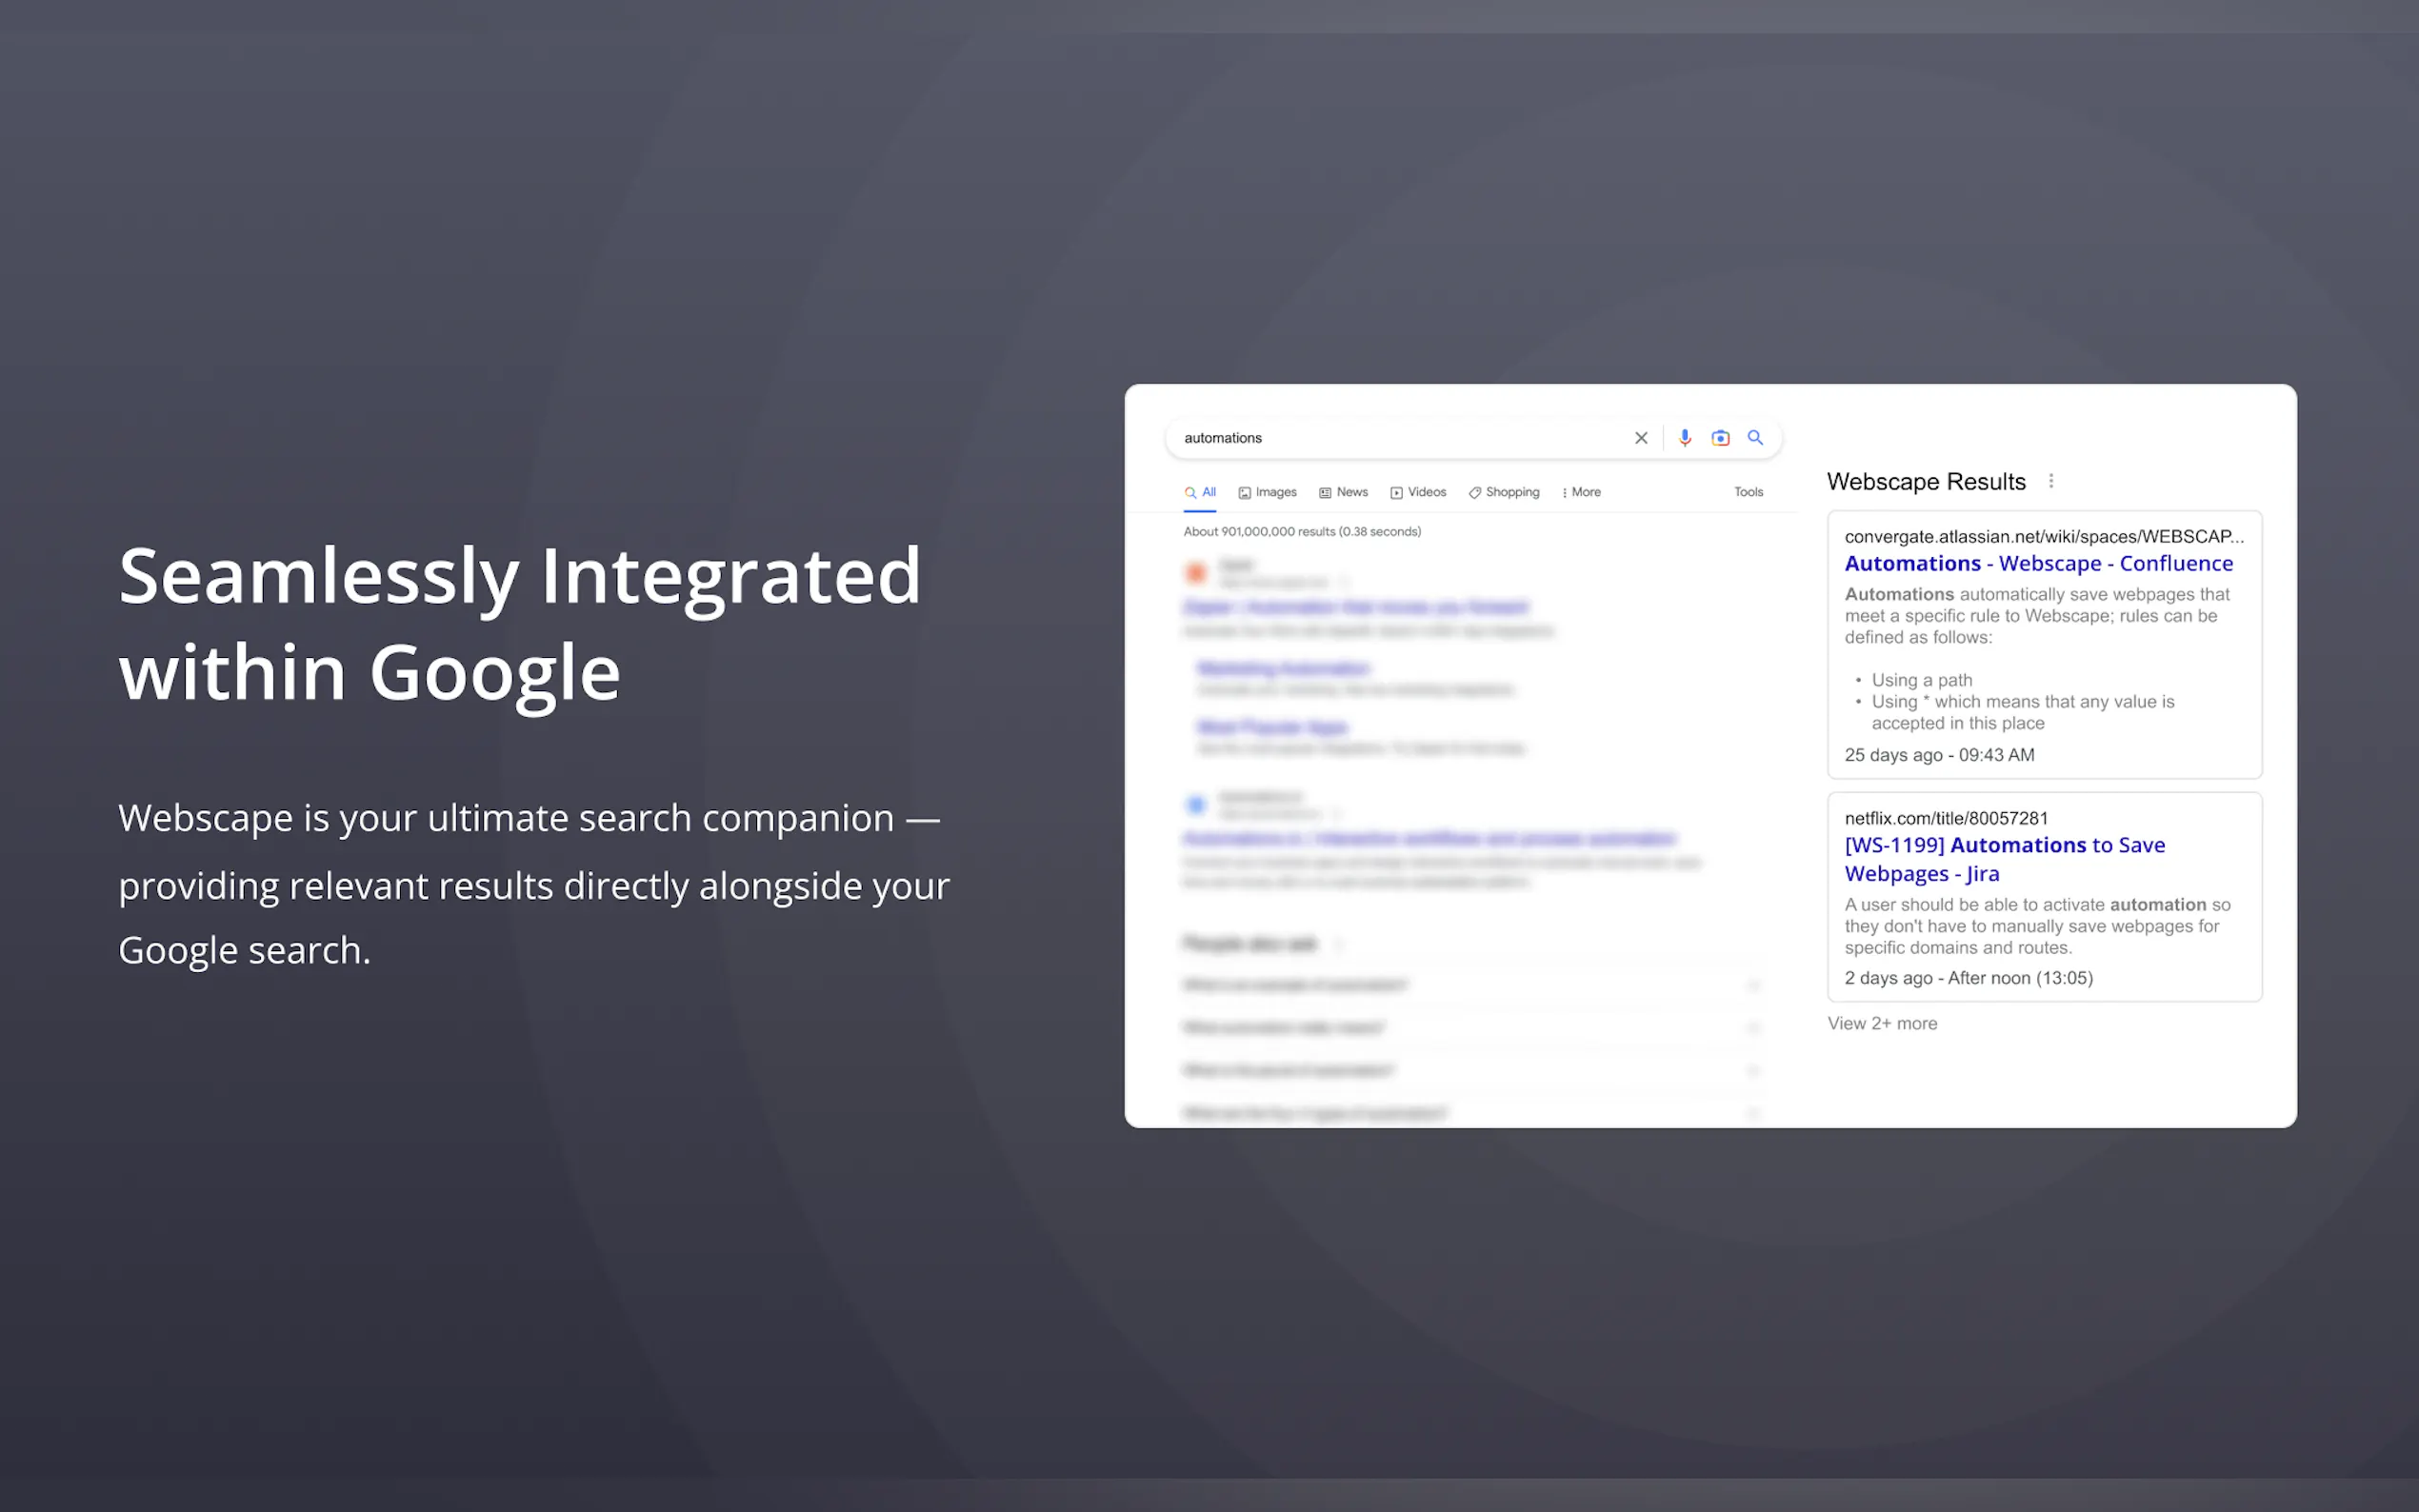Click into the automations search field
The width and height of the screenshot is (2419, 1512).
[x=1400, y=438]
